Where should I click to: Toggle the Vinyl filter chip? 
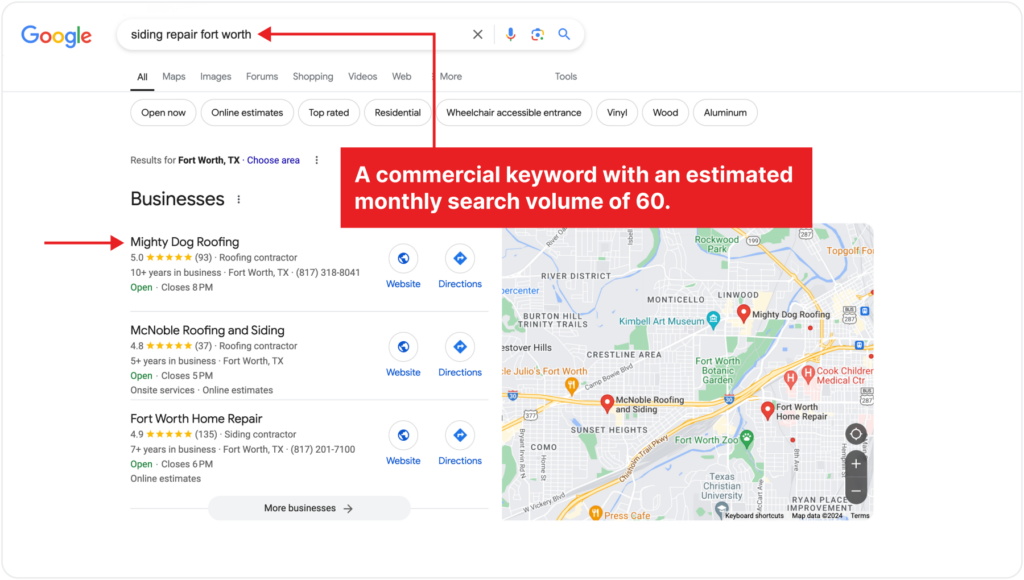pos(617,112)
